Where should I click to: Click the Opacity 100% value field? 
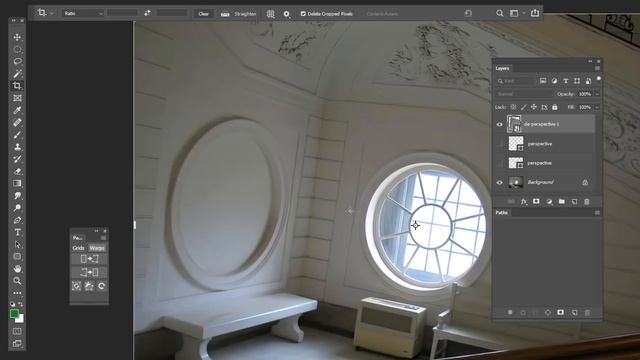[x=585, y=94]
